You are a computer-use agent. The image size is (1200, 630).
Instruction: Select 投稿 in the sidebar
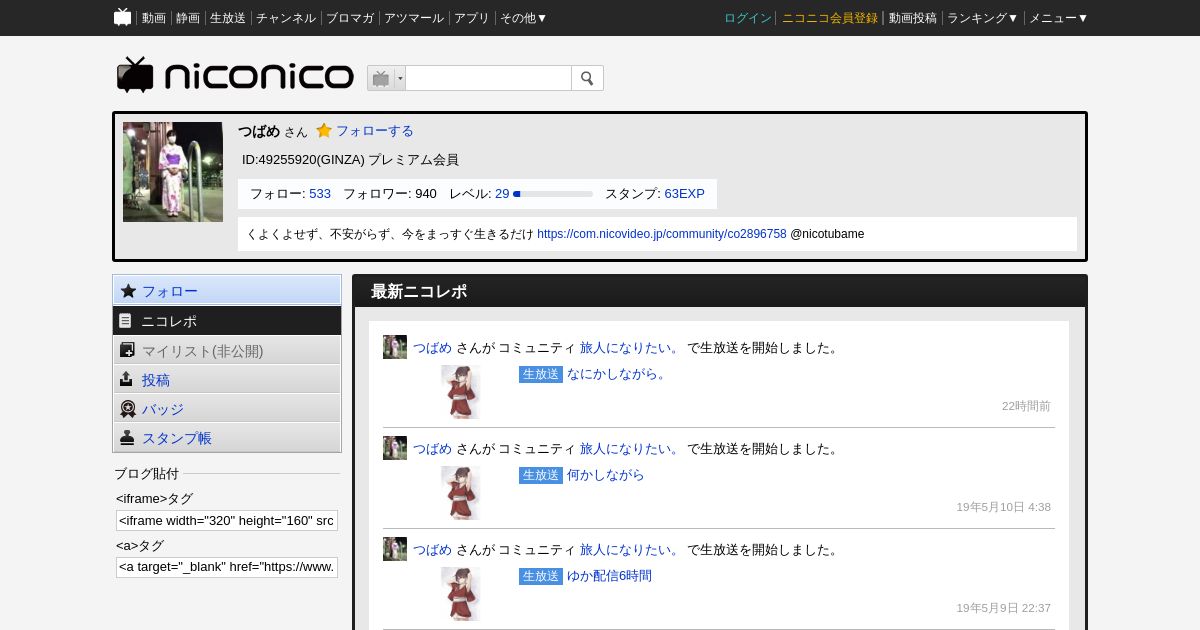[227, 379]
